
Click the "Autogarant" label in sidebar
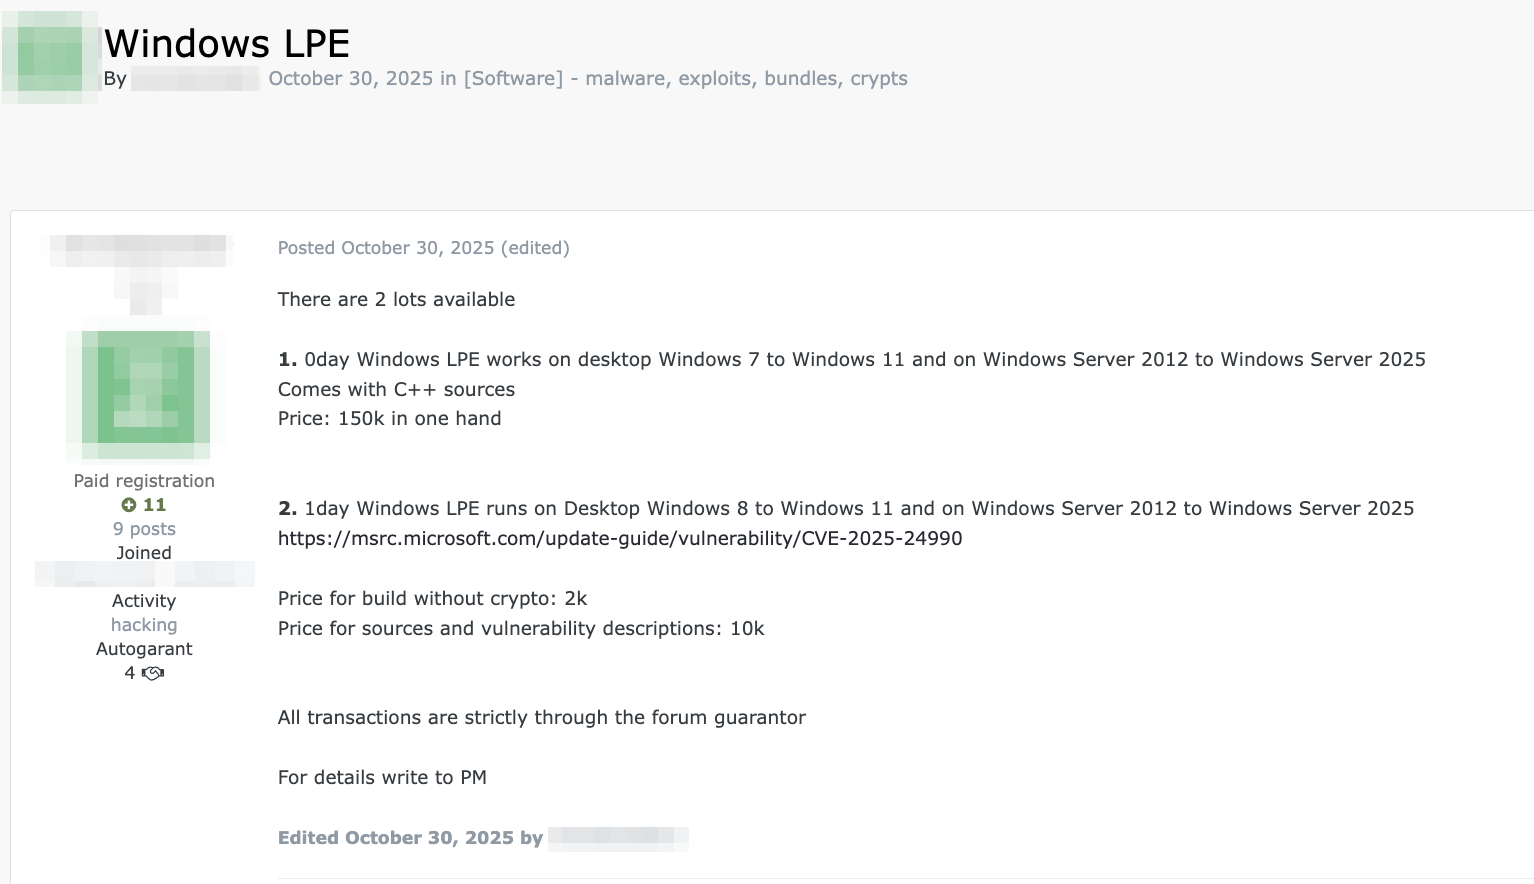144,649
